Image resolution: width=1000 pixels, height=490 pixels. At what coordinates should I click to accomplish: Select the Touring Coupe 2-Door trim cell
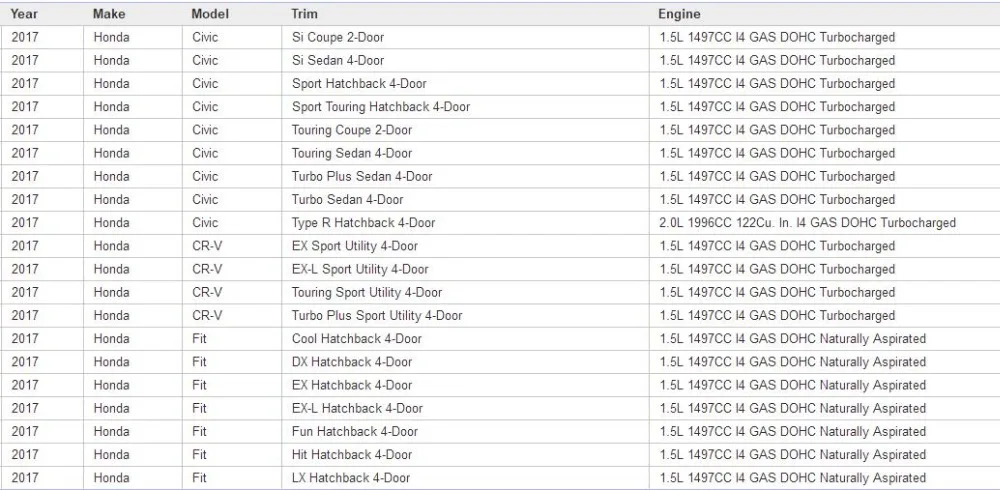(x=466, y=130)
